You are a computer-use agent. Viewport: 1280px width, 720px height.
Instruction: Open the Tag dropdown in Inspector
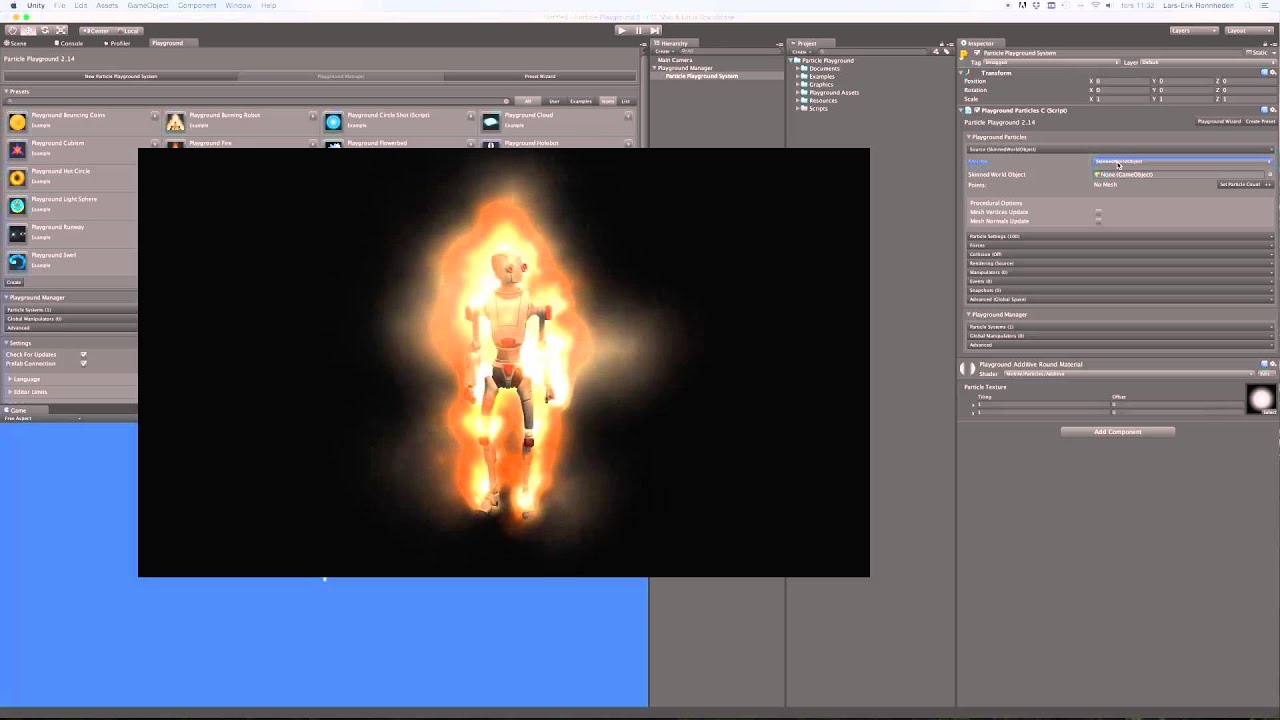click(x=1052, y=62)
